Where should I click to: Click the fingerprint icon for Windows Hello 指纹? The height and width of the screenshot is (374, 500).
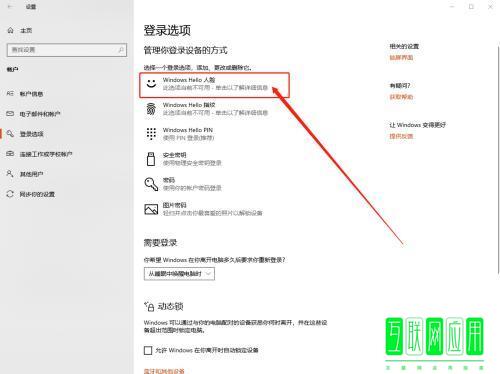(x=151, y=109)
